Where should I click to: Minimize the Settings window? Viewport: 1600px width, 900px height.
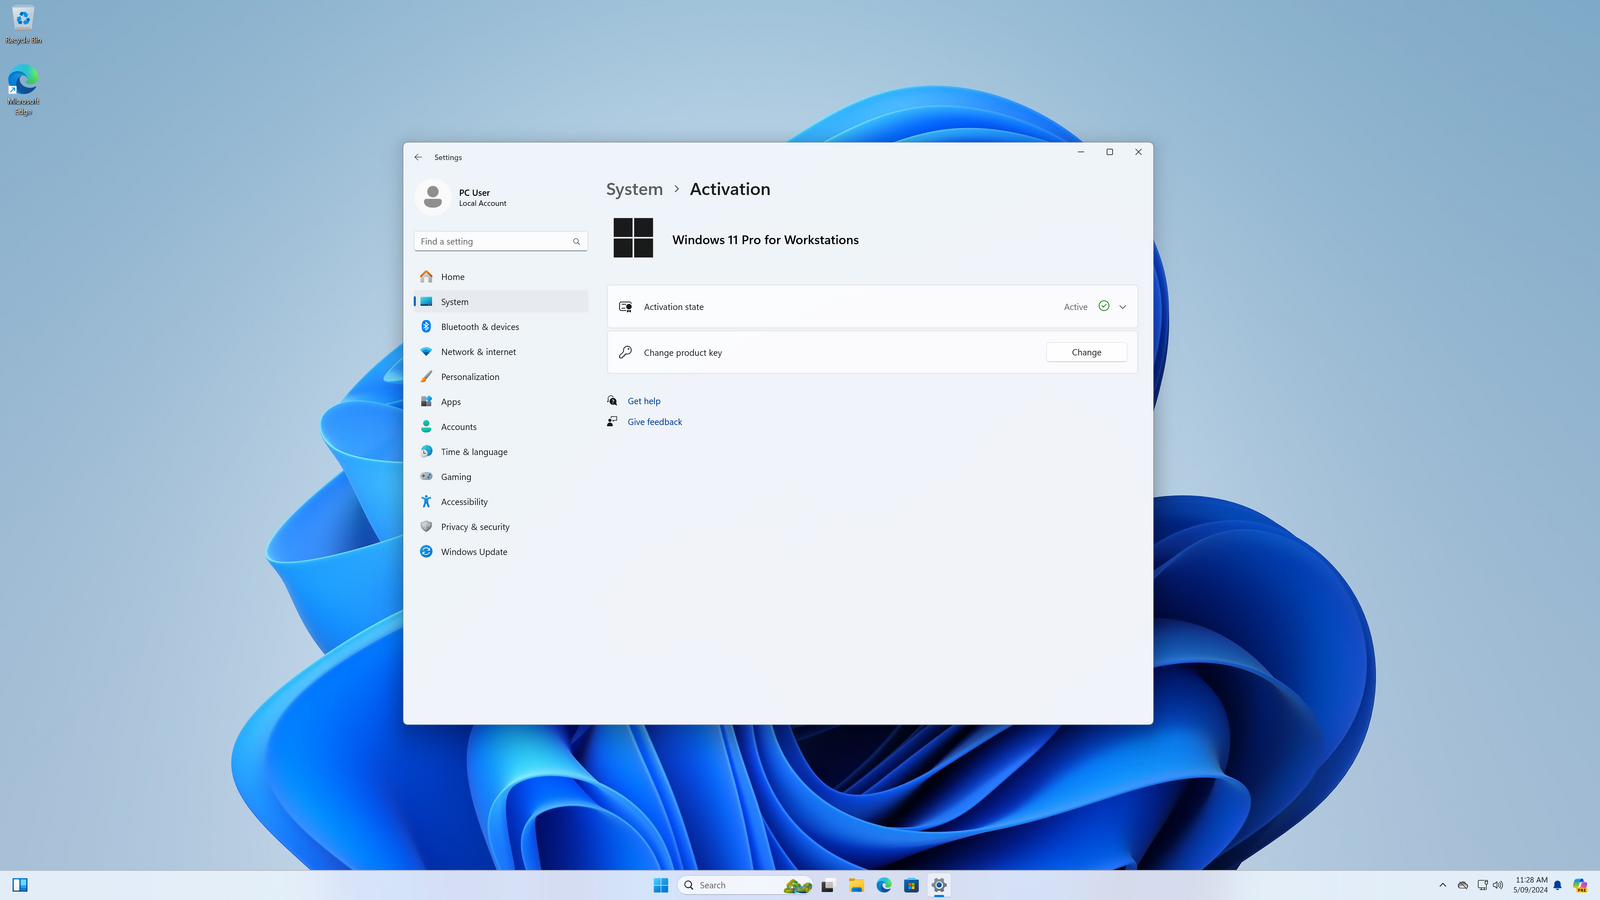(x=1081, y=152)
